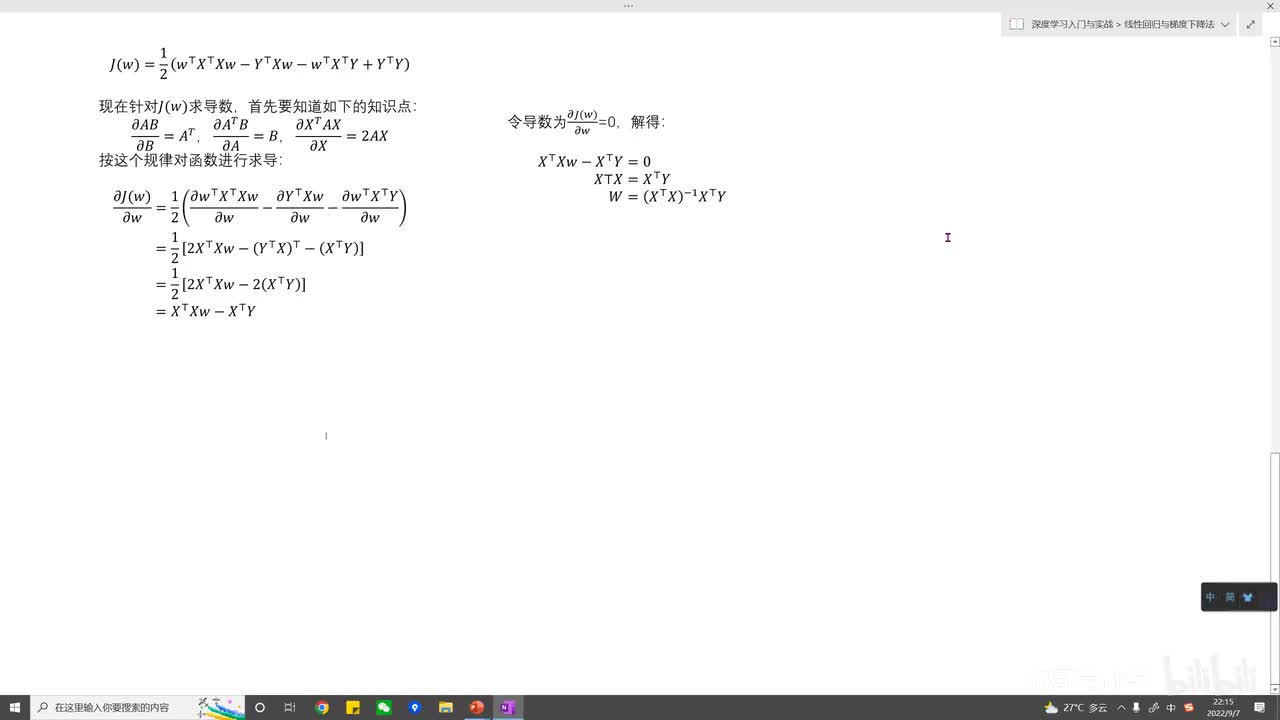Click the line 按这个规律对函数进行求导
This screenshot has width=1280, height=720.
click(190, 160)
